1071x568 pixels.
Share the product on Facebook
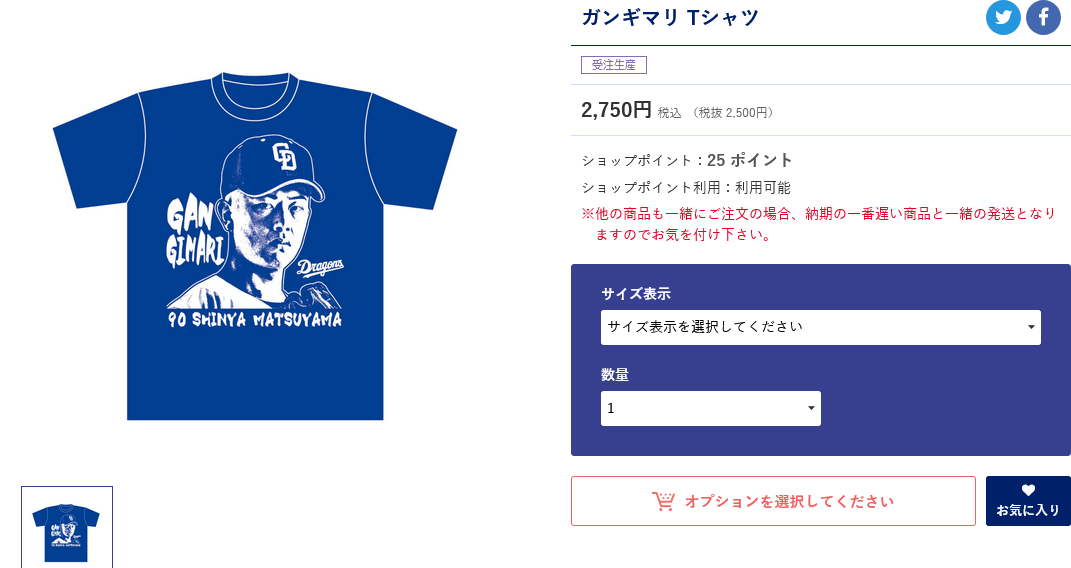1043,17
